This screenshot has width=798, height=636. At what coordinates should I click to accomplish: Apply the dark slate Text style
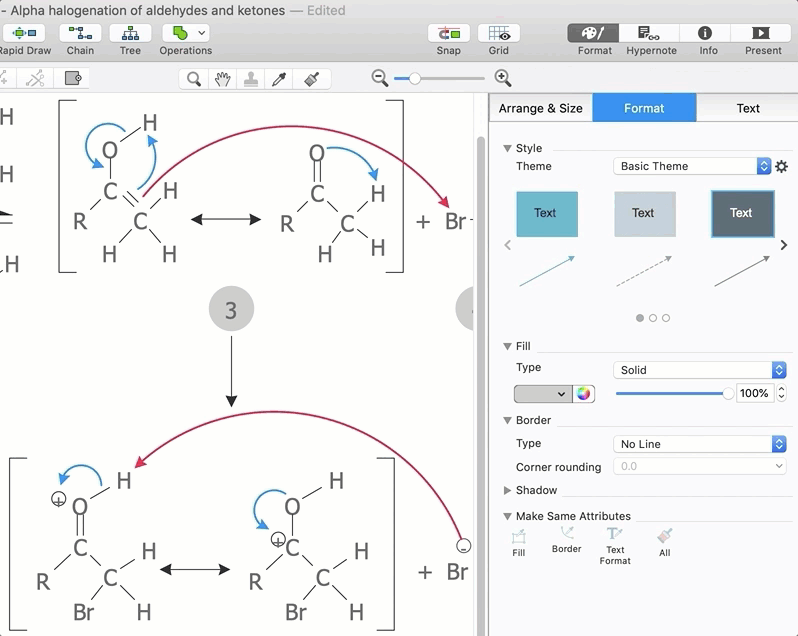point(743,214)
